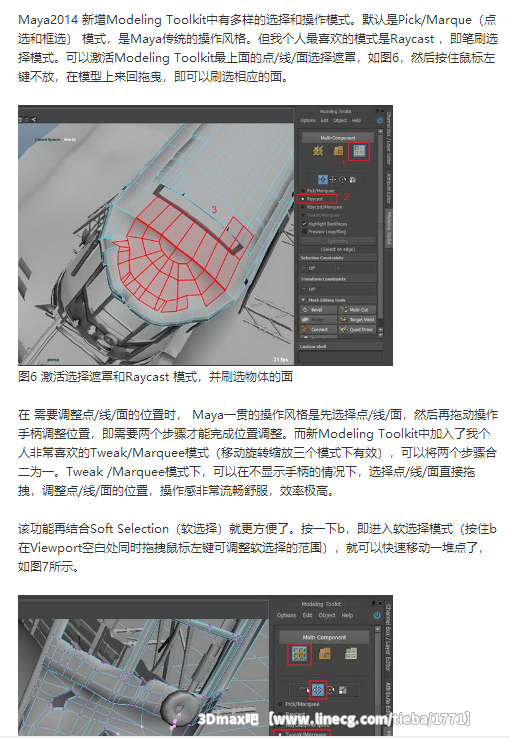Screen dimensions: 510x738
Task: Click the Target Weld tool in figure 6
Action: coord(357,320)
